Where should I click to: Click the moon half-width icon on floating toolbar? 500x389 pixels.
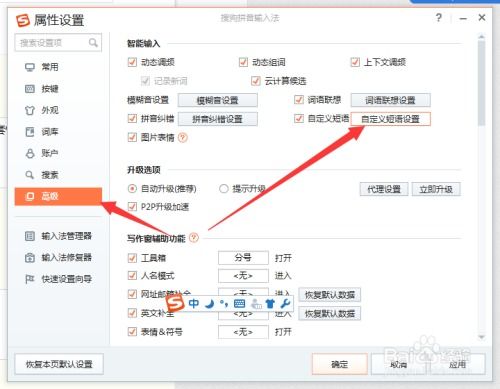coord(209,304)
